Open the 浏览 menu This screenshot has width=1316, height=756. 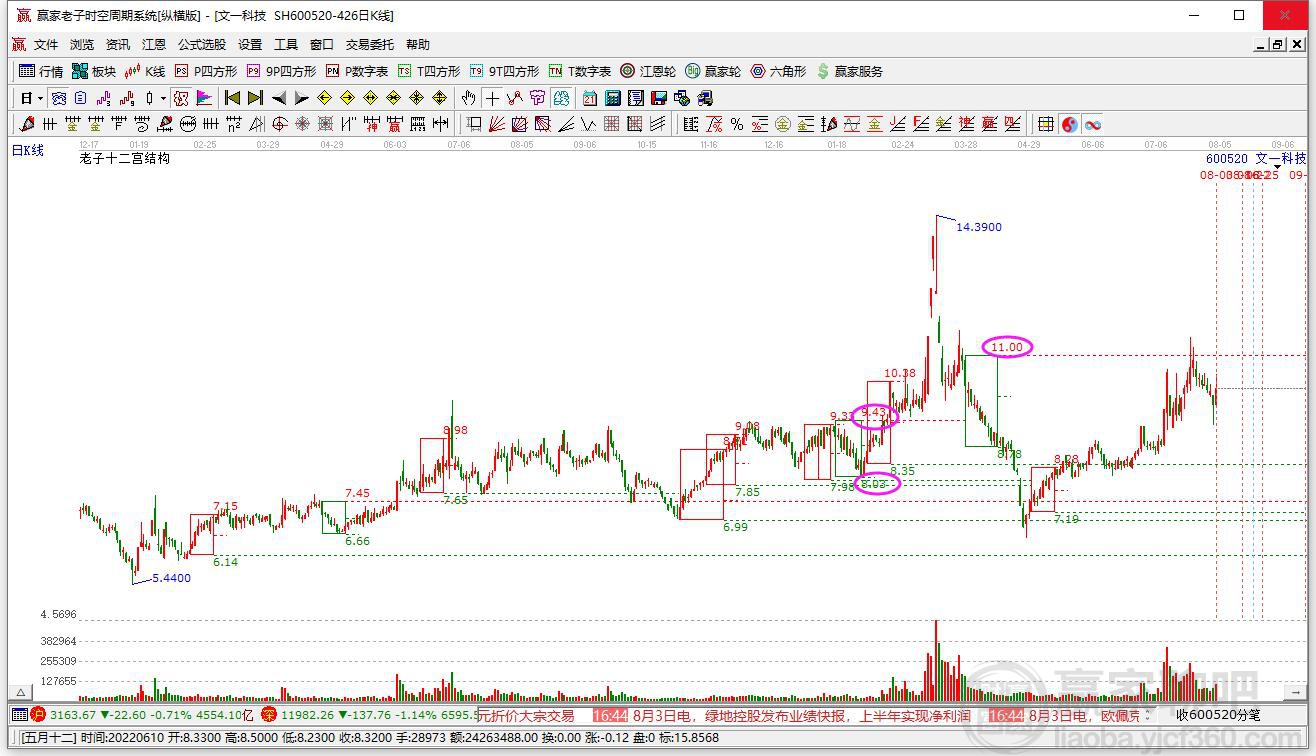click(82, 45)
